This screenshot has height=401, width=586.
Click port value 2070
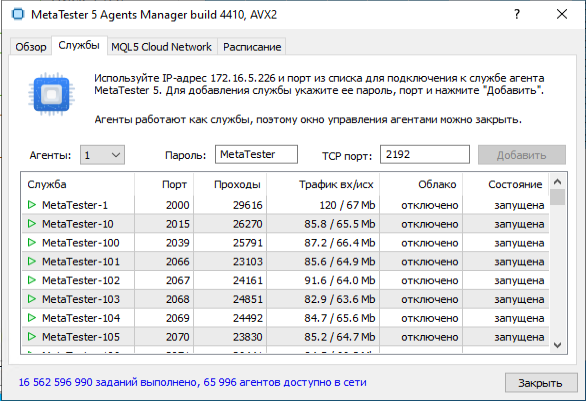pos(178,337)
